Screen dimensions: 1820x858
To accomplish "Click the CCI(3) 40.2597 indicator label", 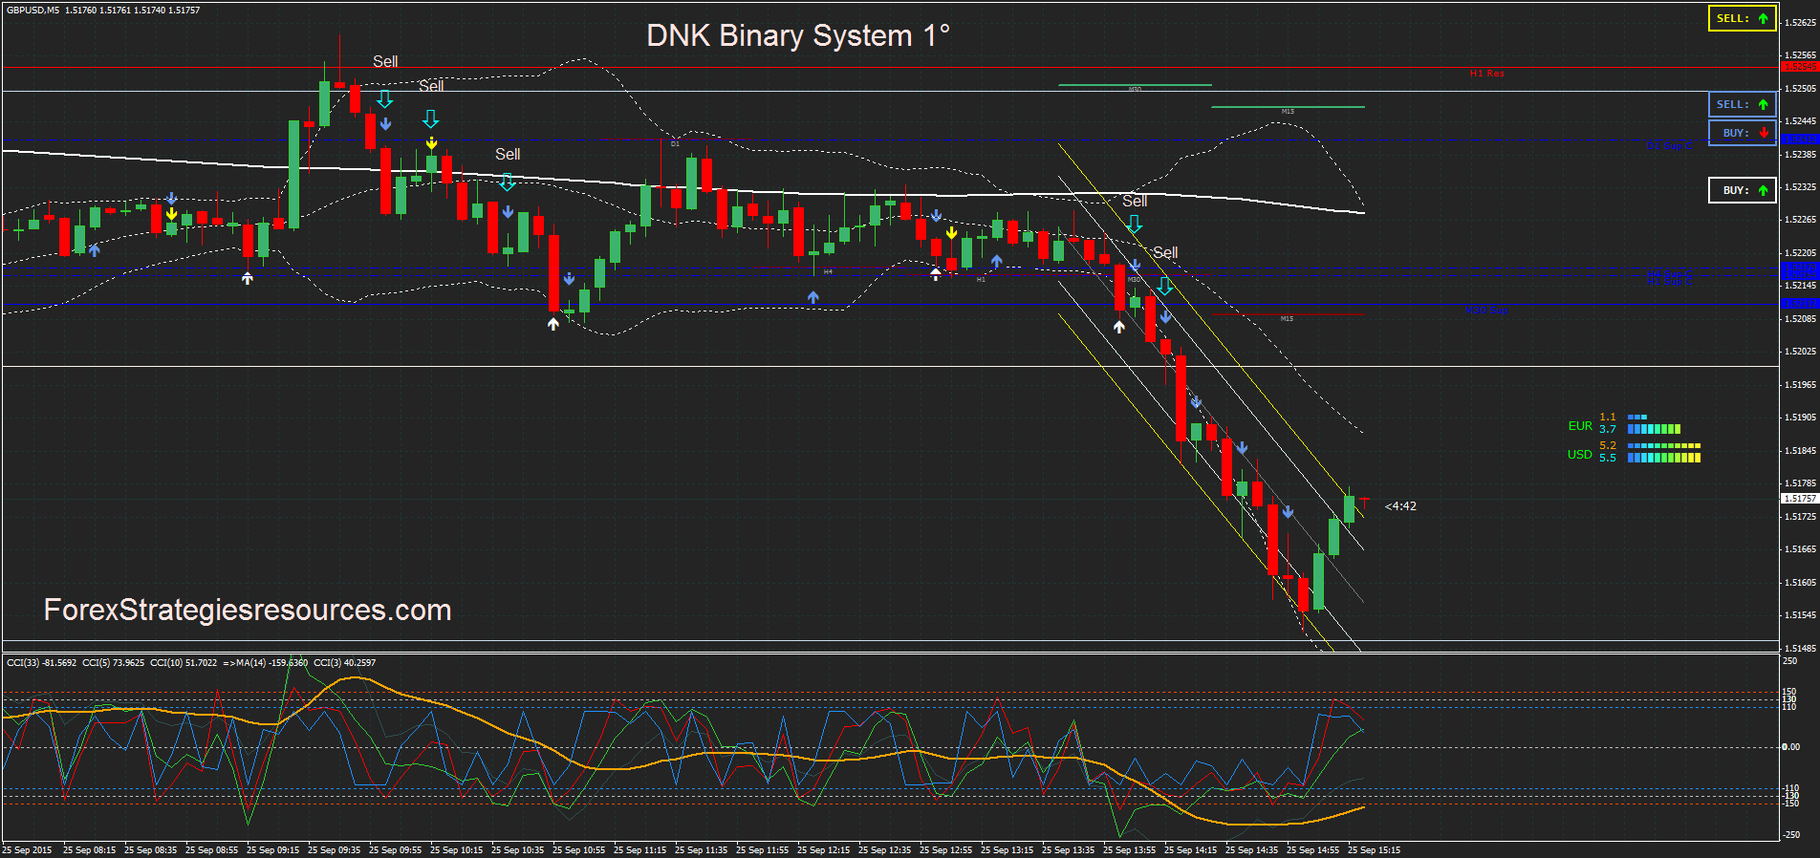I will pyautogui.click(x=345, y=663).
